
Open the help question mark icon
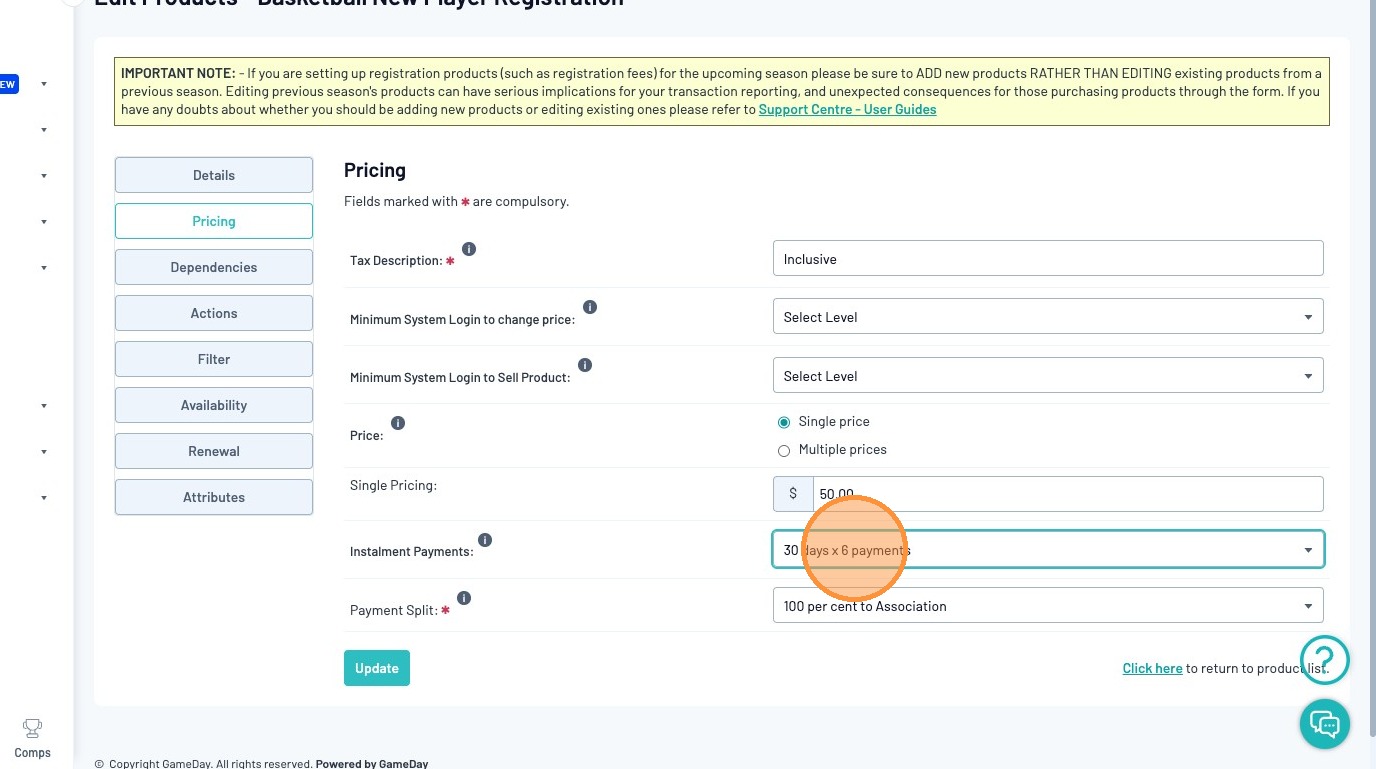[1325, 659]
